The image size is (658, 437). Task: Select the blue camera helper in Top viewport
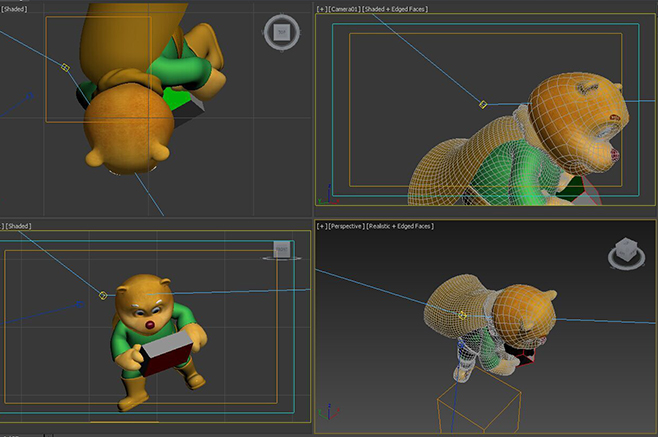[29, 96]
